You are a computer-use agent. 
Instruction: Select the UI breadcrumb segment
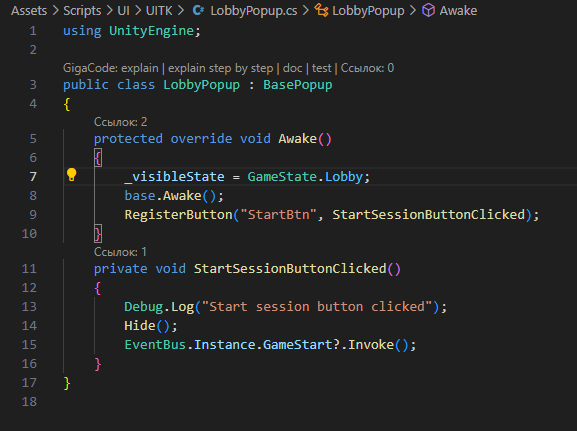click(123, 11)
